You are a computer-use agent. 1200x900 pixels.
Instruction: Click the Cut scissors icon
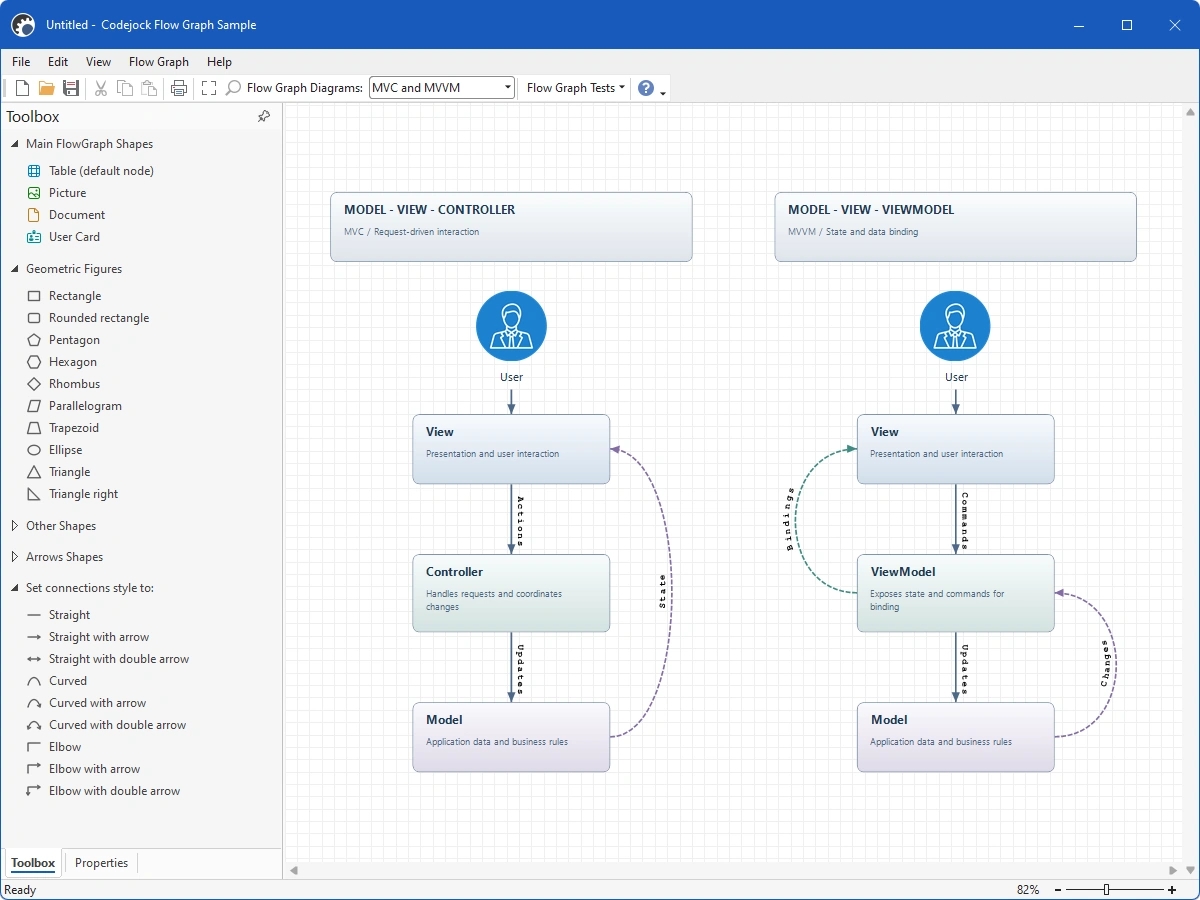click(x=101, y=88)
